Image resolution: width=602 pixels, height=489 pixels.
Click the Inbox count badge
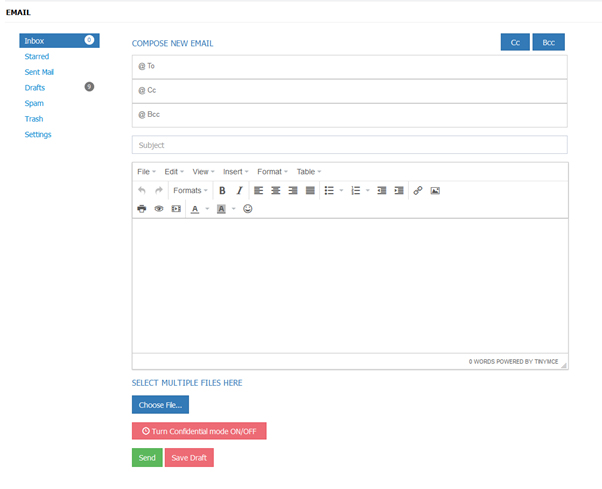(x=89, y=40)
